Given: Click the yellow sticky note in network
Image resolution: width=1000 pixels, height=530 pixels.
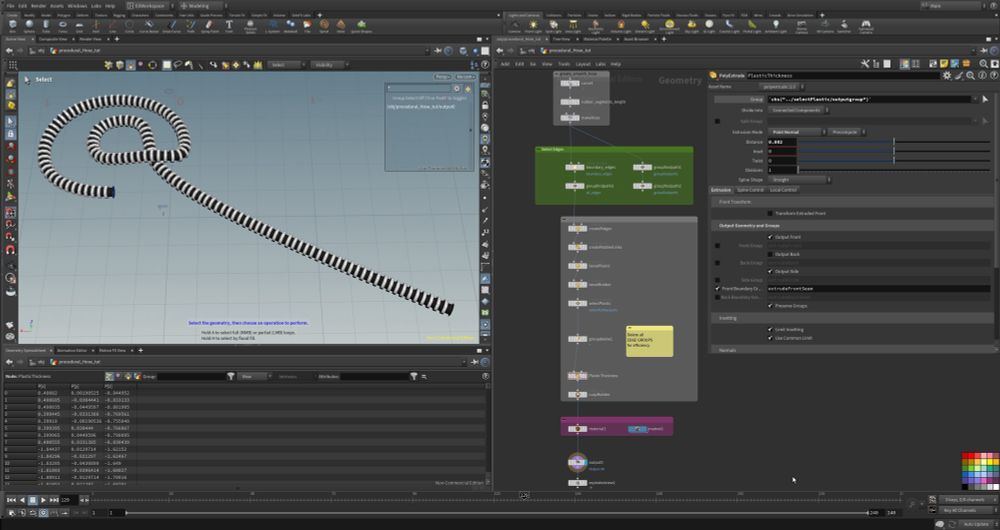Looking at the screenshot, I should [x=649, y=341].
